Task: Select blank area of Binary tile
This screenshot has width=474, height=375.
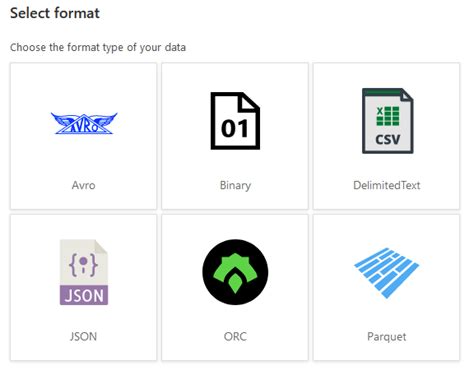Action: (235, 165)
